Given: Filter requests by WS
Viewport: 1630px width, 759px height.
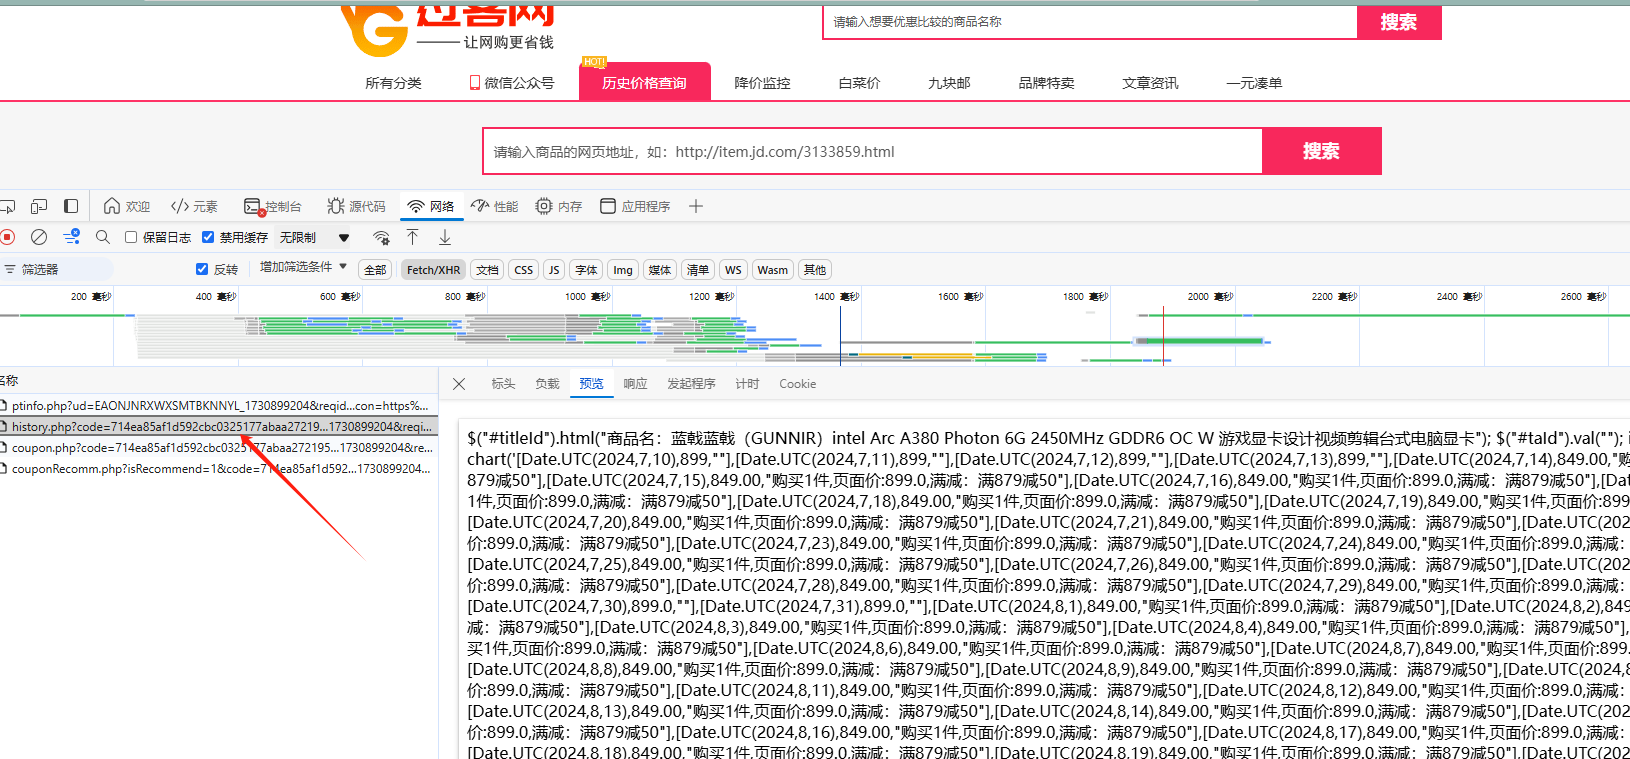Looking at the screenshot, I should [733, 270].
